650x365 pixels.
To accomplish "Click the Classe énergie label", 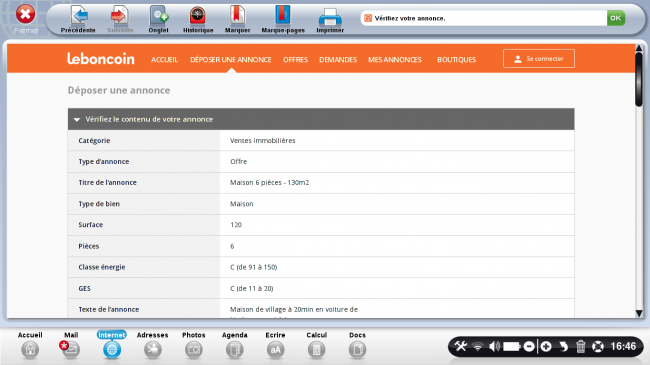I will [102, 267].
